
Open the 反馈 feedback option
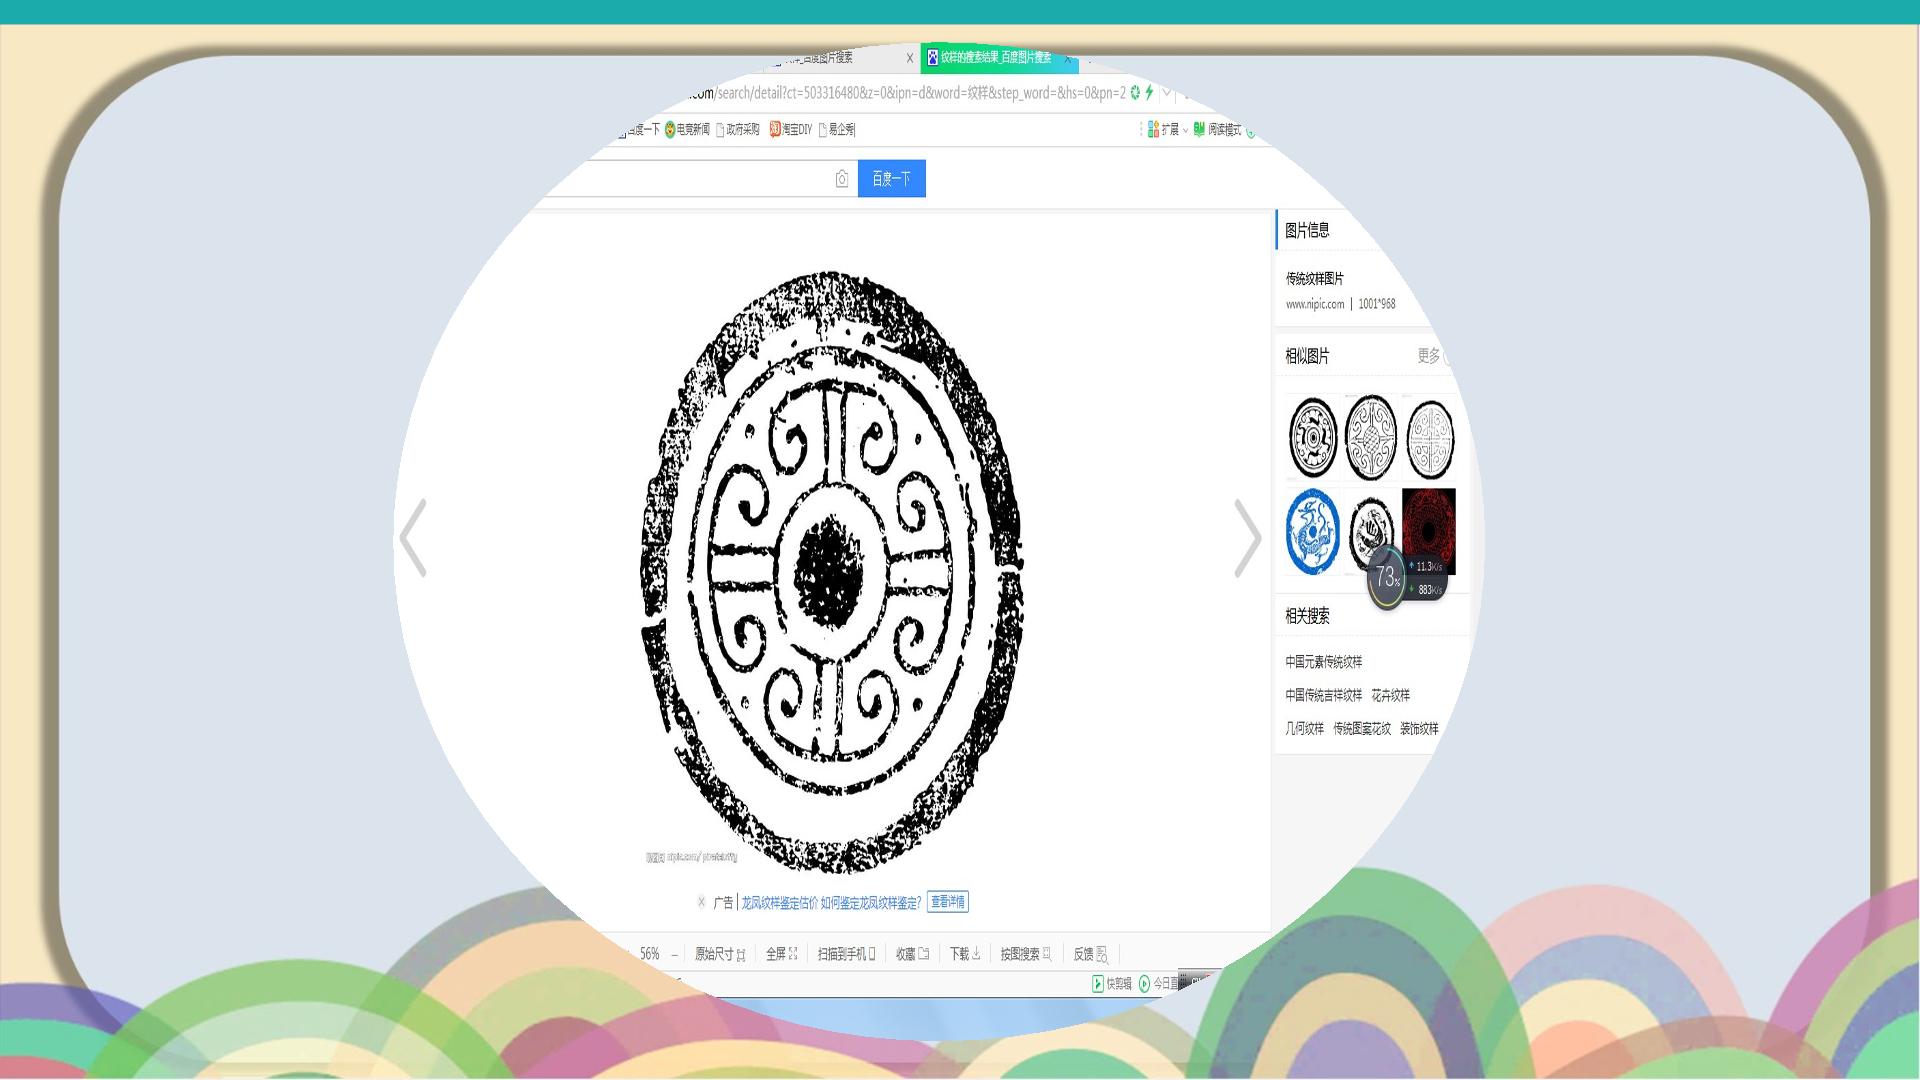click(x=1091, y=954)
